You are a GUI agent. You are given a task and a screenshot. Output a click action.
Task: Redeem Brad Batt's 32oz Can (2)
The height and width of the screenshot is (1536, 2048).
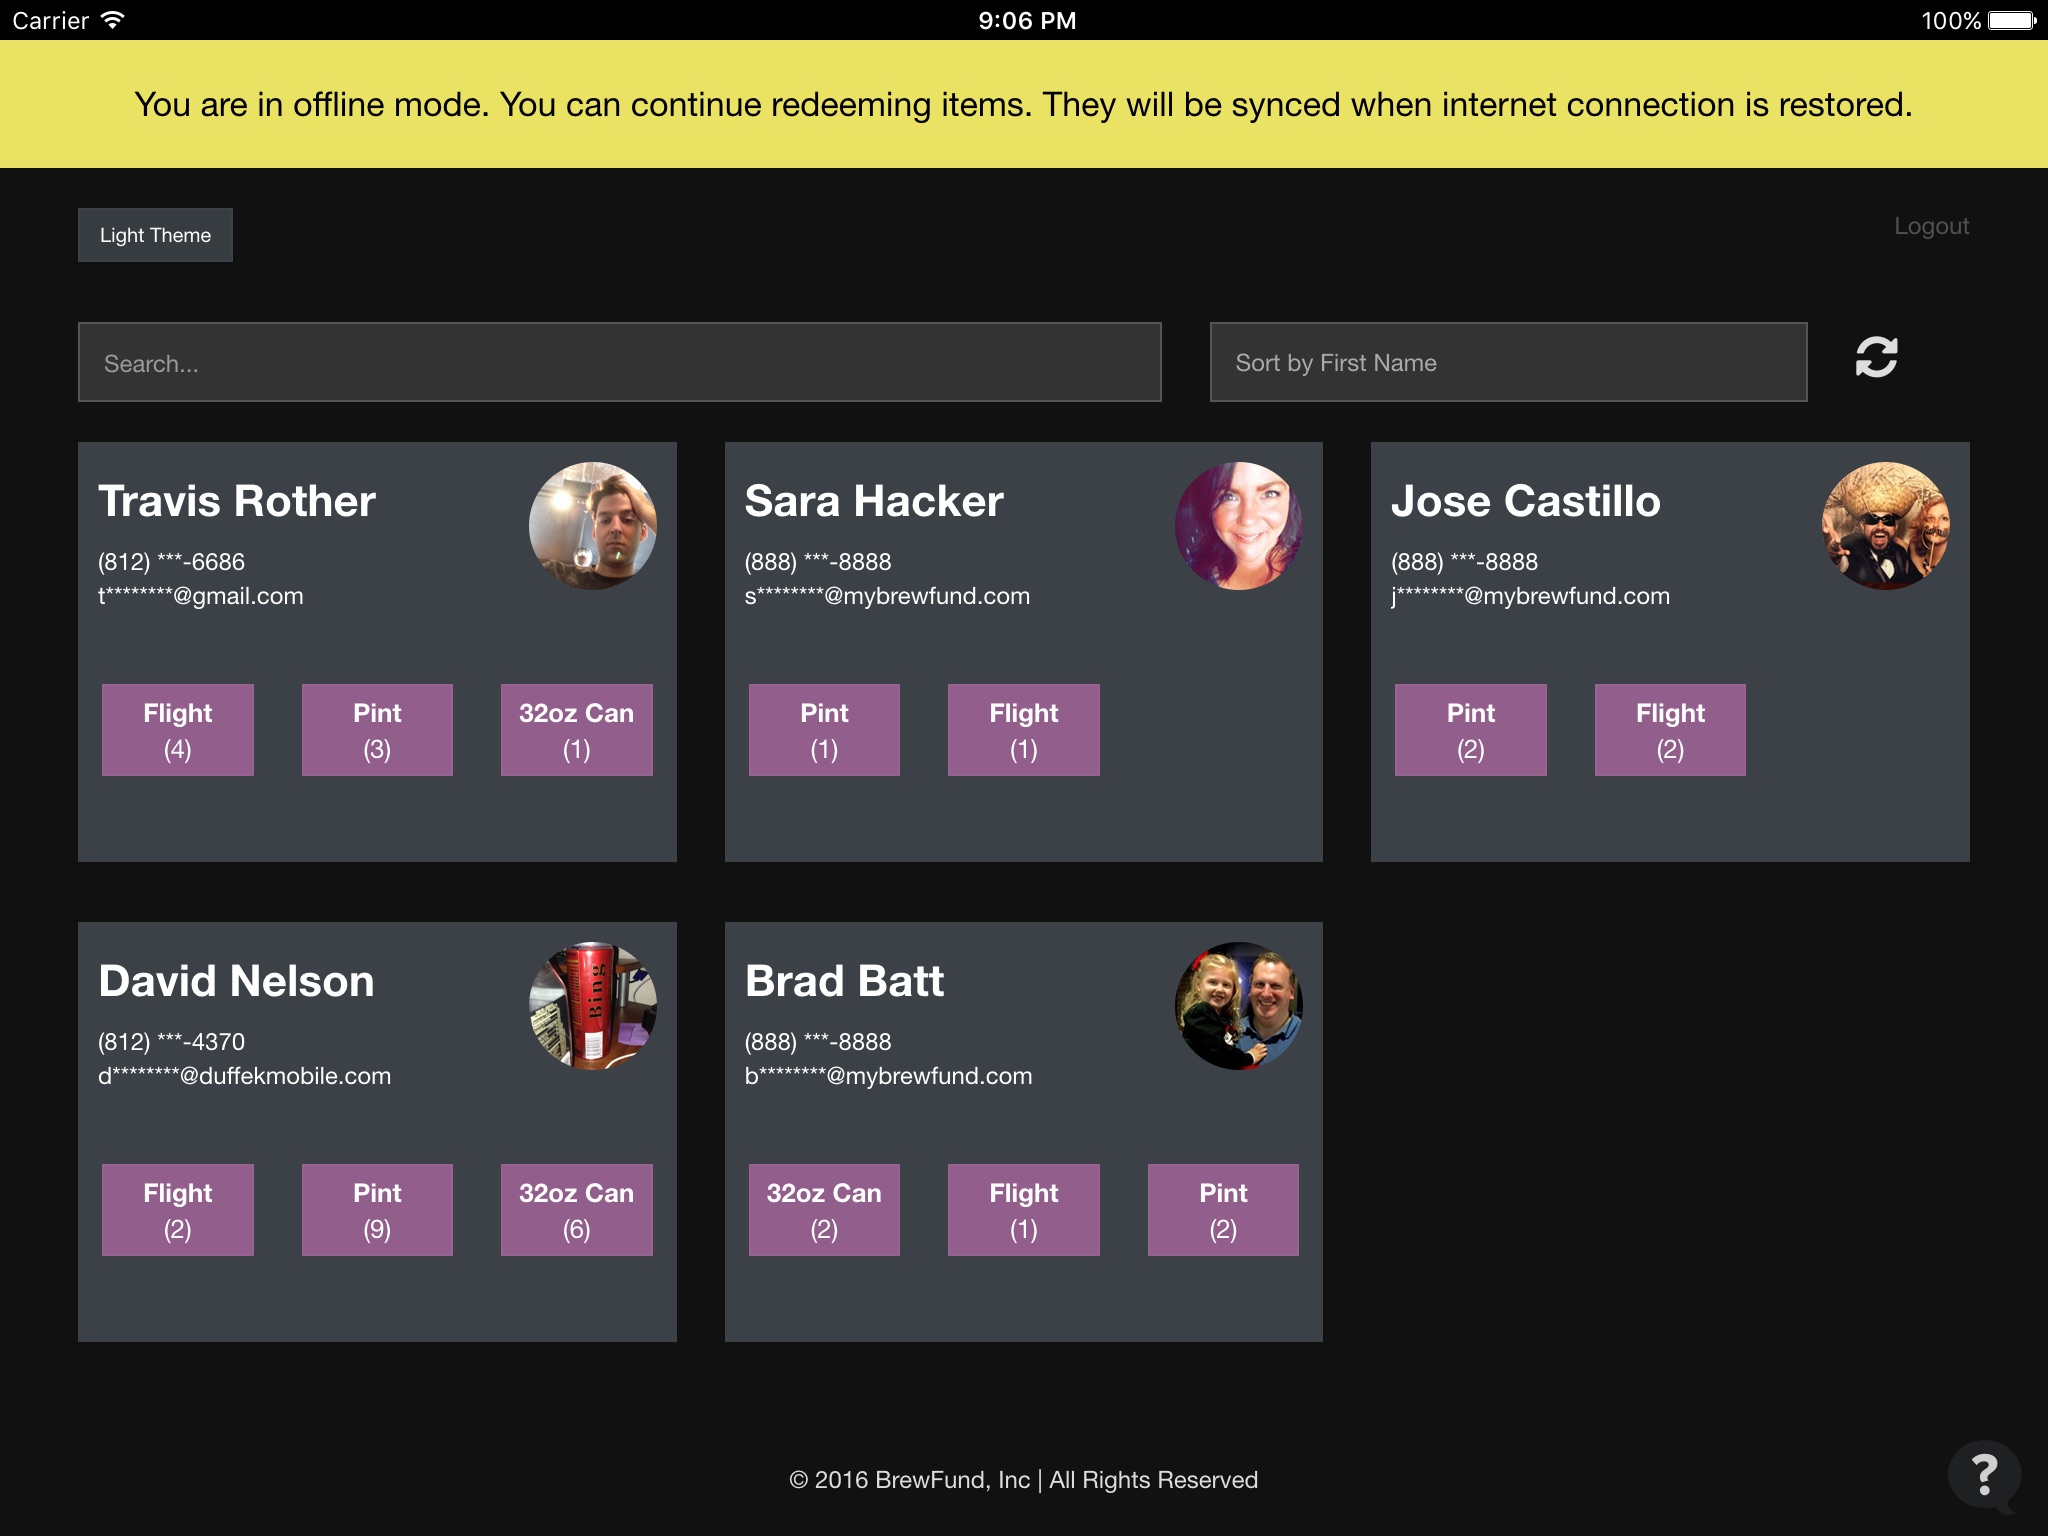[824, 1210]
